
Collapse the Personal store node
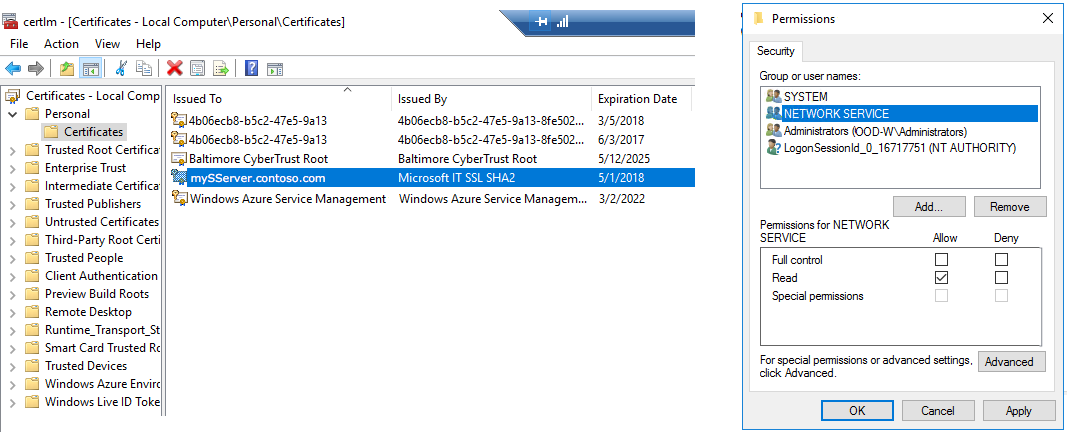12,114
